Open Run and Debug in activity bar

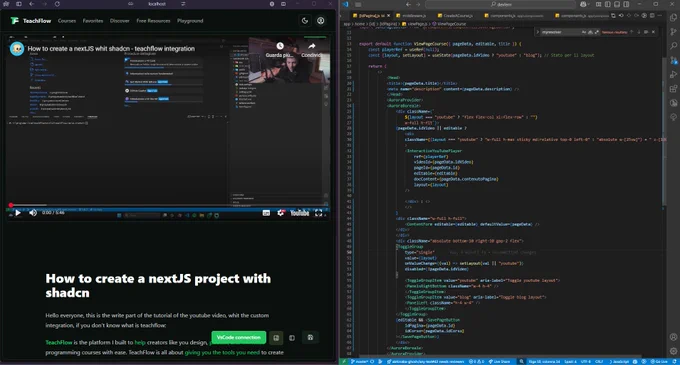[673, 75]
